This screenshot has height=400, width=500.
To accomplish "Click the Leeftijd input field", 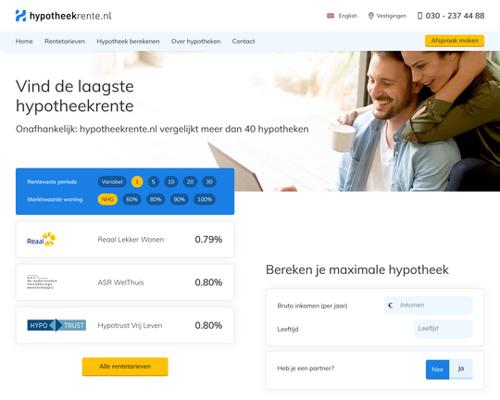I will pos(443,329).
